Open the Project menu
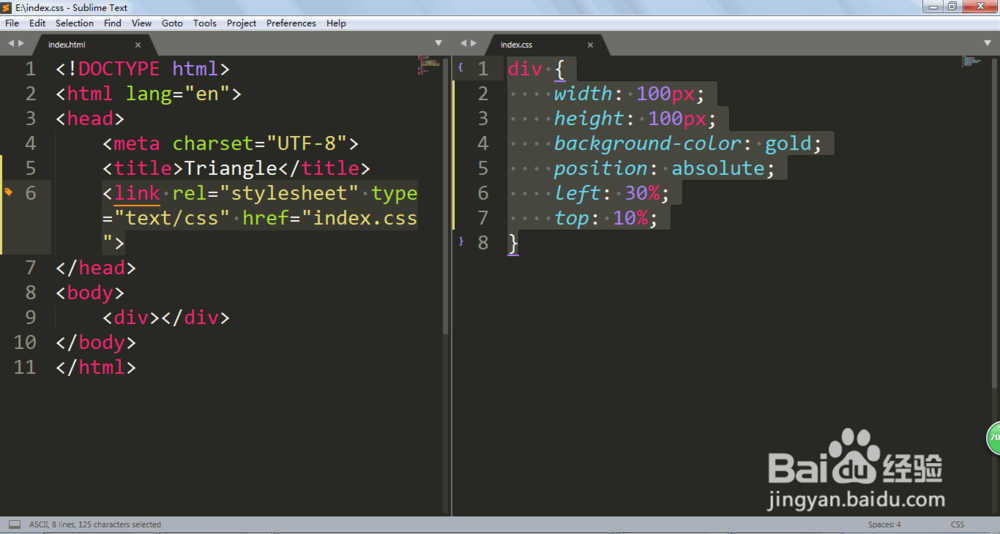 click(241, 23)
